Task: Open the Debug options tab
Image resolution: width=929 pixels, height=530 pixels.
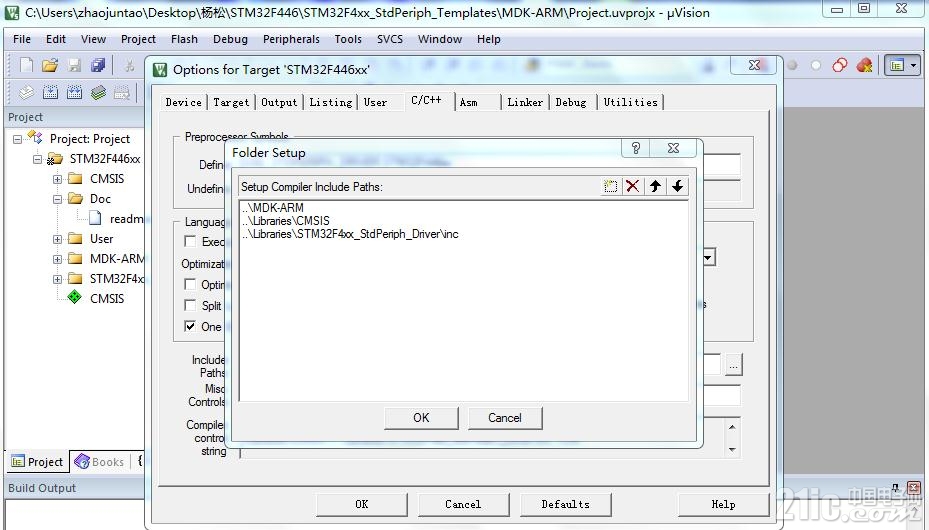Action: 571,102
